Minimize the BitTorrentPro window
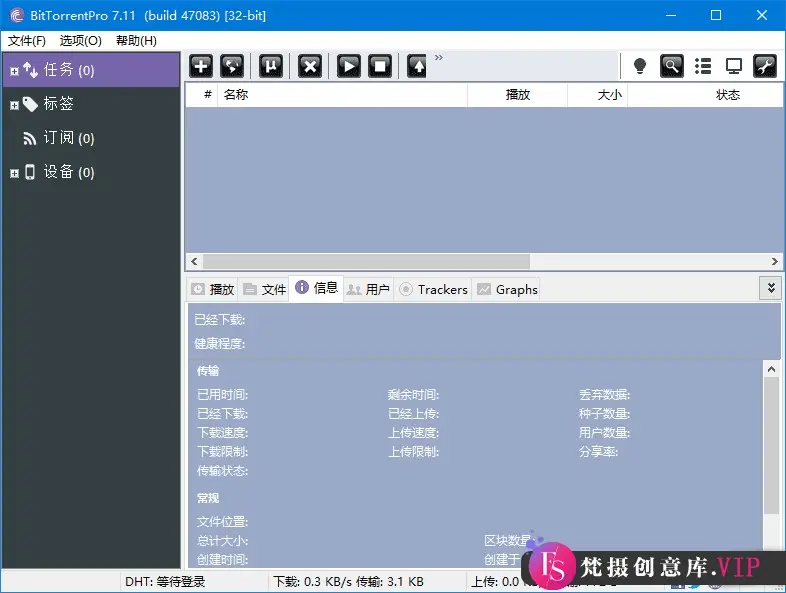The image size is (786, 593). click(671, 16)
